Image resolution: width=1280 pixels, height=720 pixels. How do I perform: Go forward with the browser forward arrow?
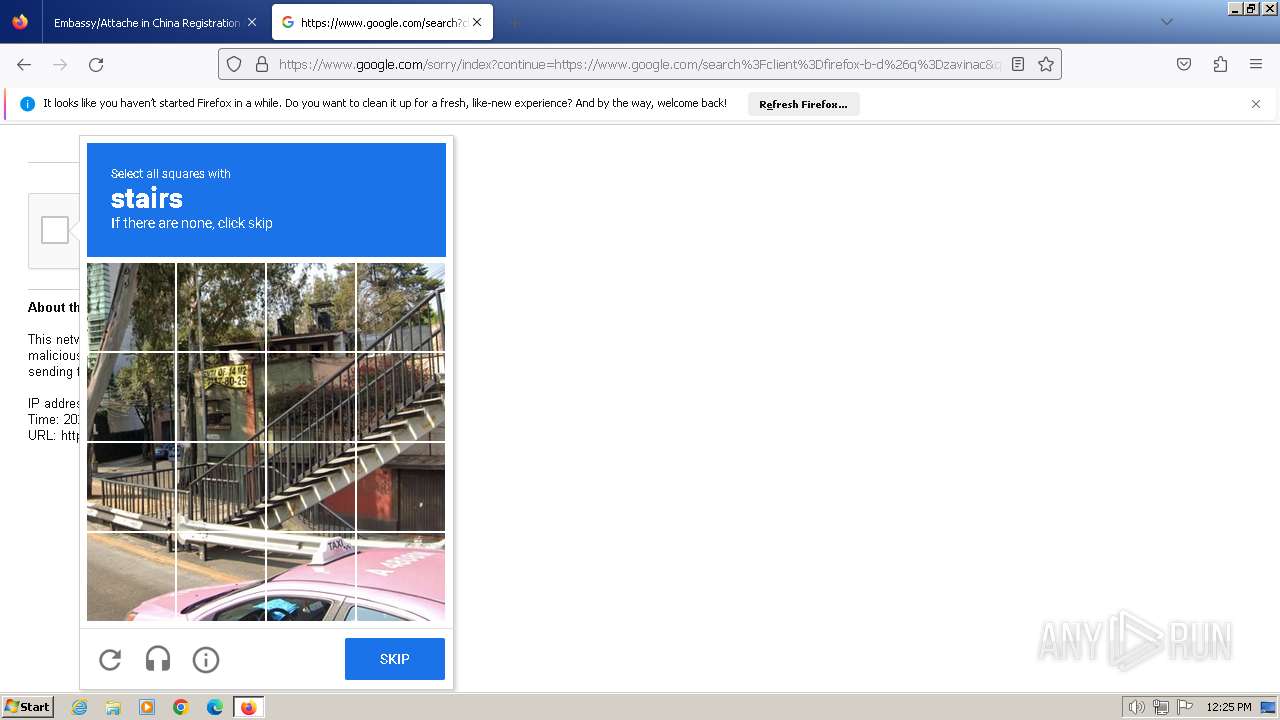60,64
